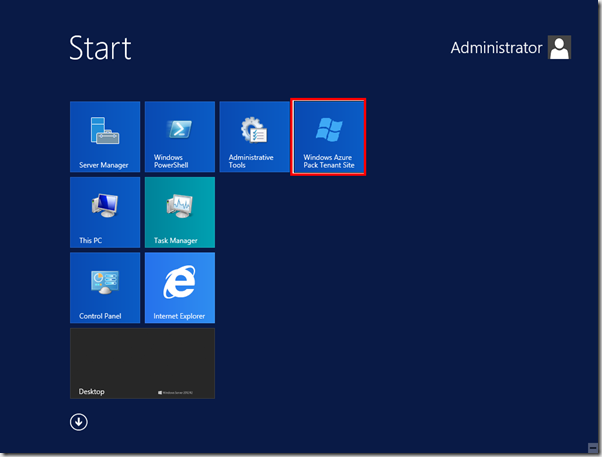Show all apps with down arrow
Image resolution: width=602 pixels, height=457 pixels.
click(79, 422)
